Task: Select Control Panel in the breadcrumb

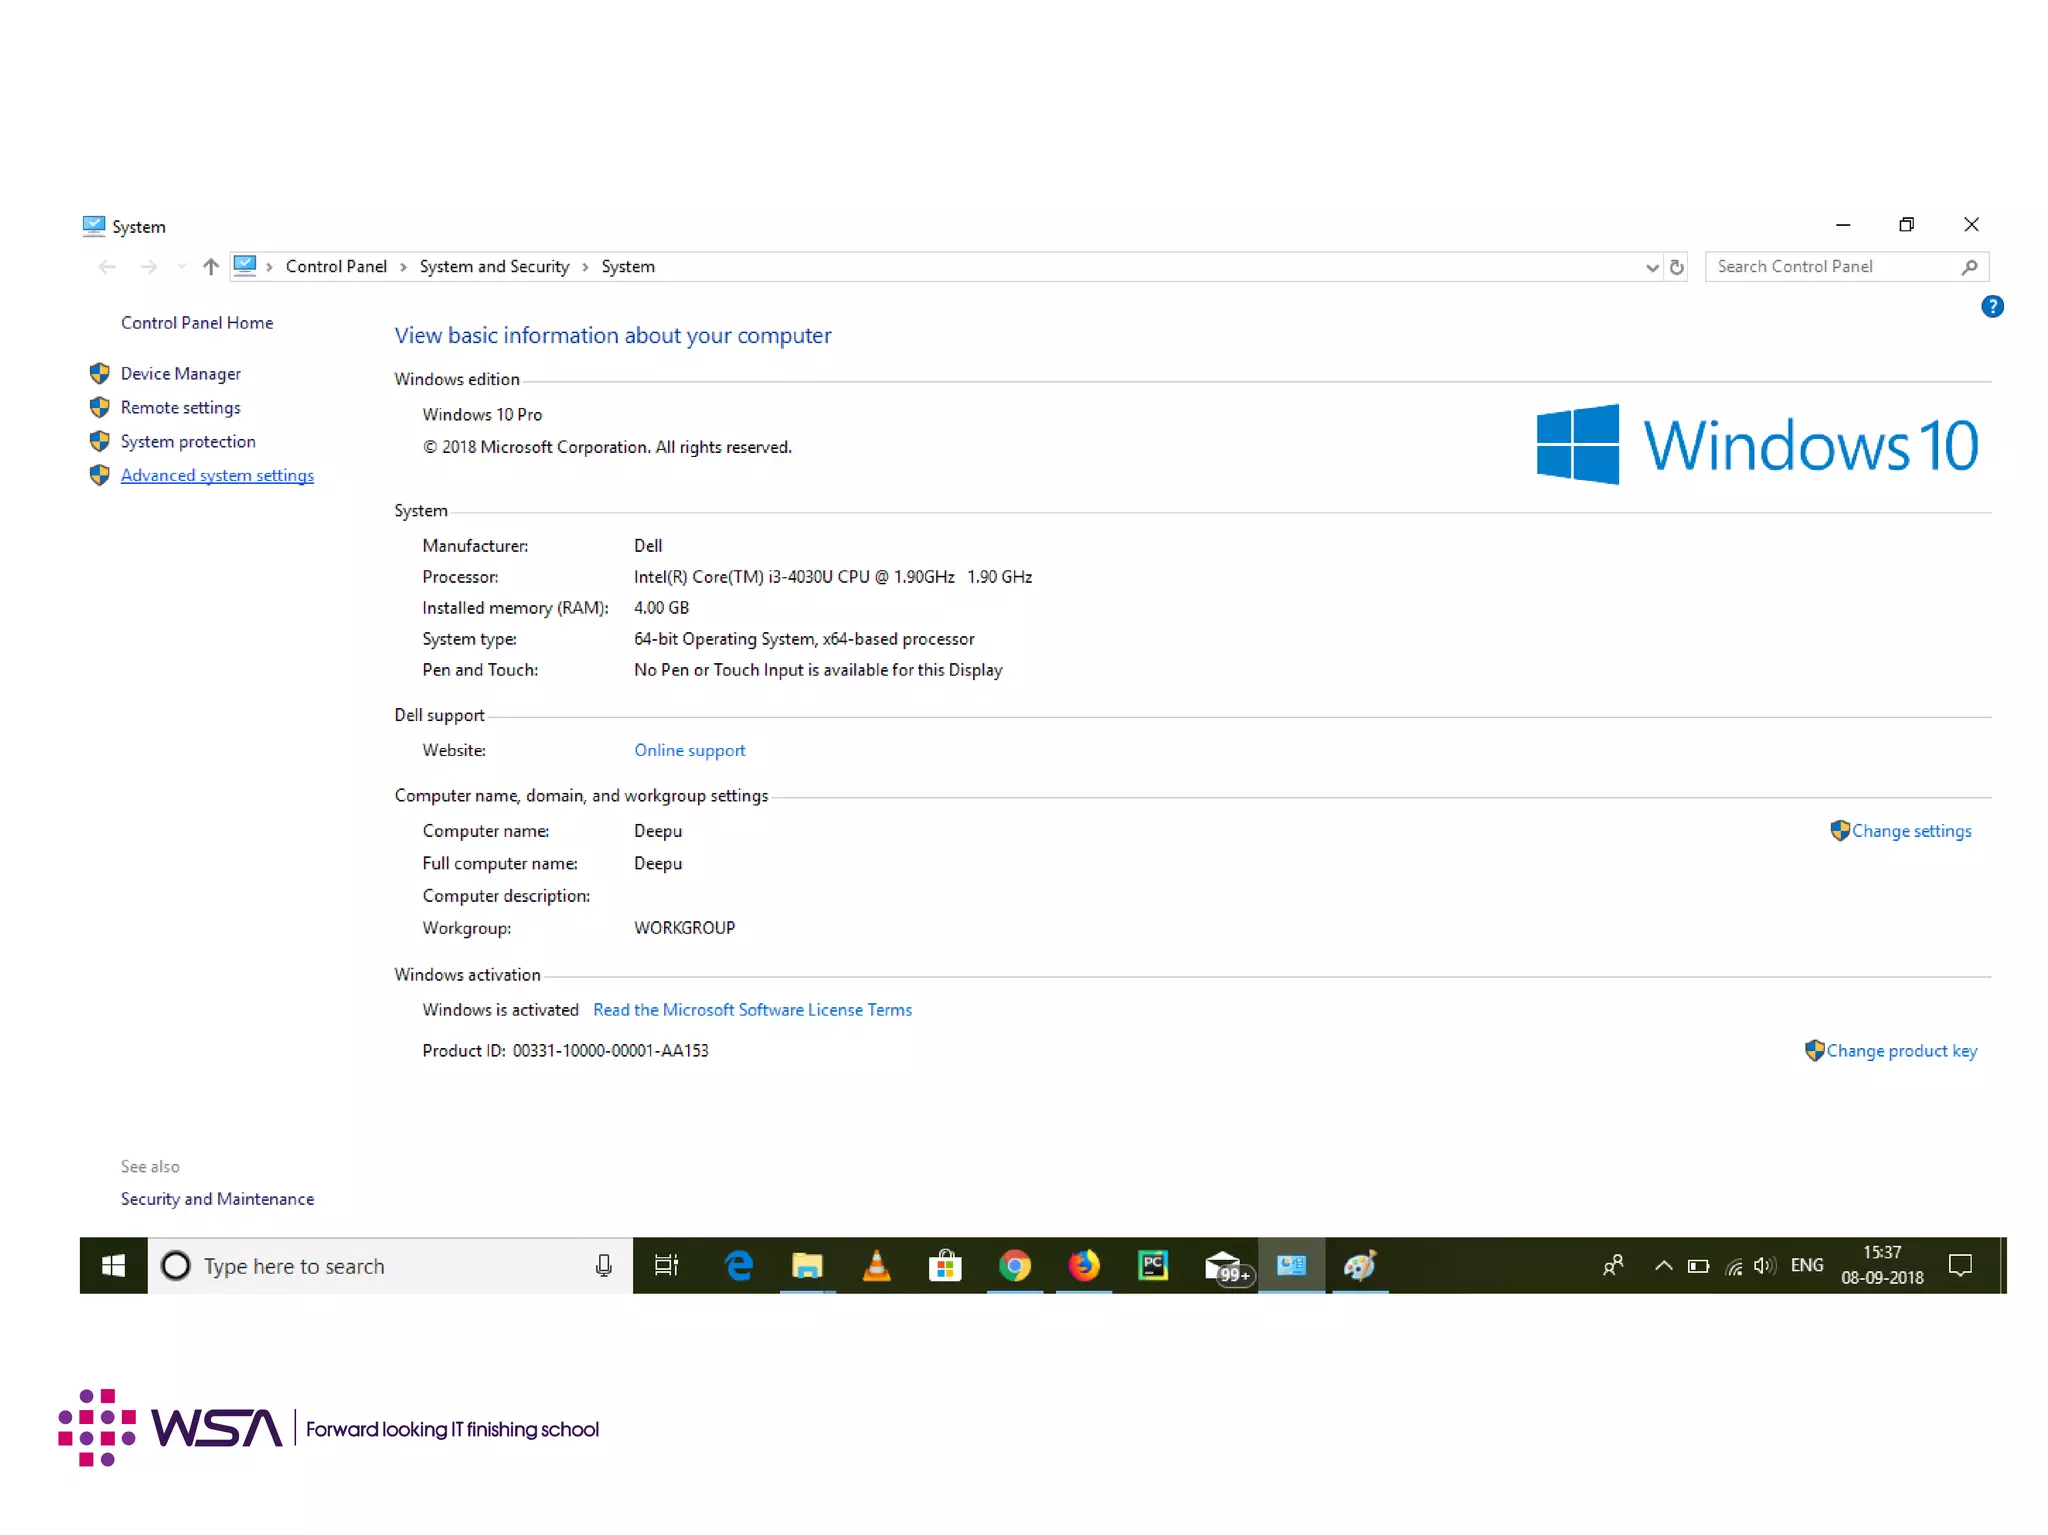Action: (x=336, y=266)
